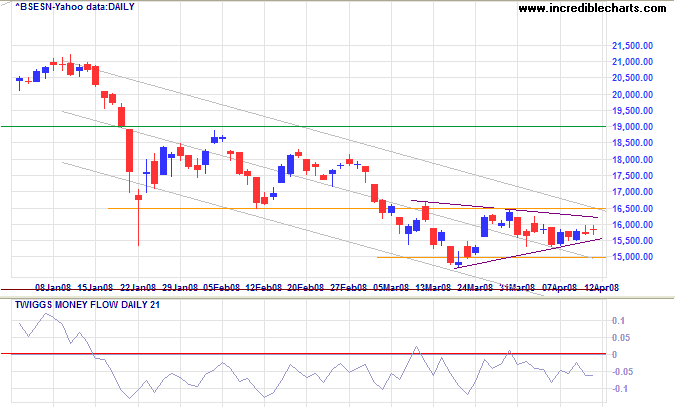Click the 16,500.00 price axis label
The height and width of the screenshot is (410, 675).
point(632,209)
